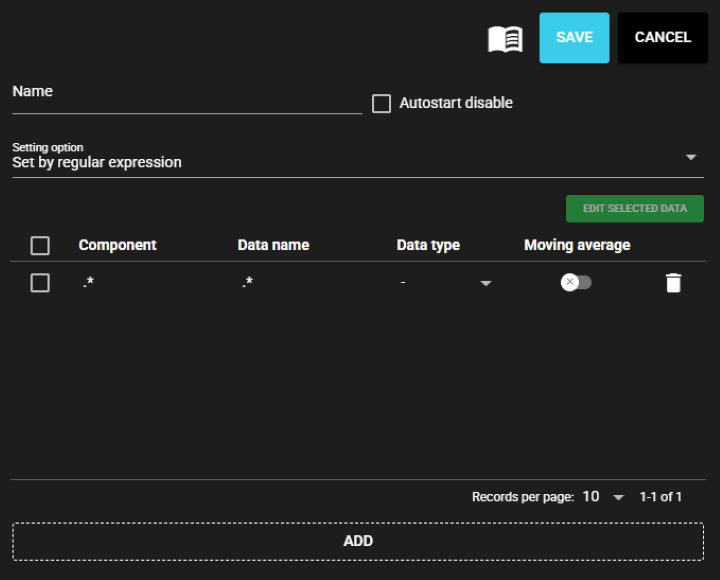The height and width of the screenshot is (580, 720).
Task: Tick the checkbox for the first data row
Action: tap(40, 283)
